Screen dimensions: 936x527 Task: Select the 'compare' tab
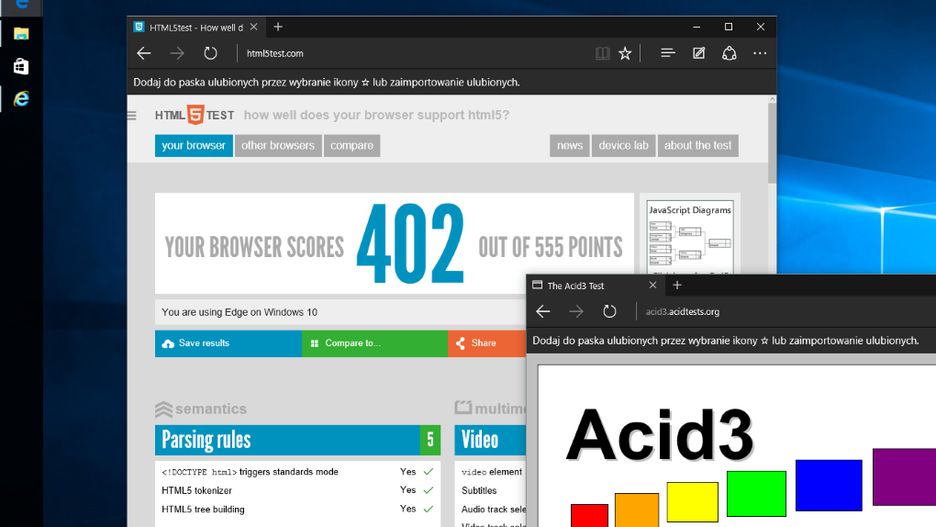coord(352,146)
